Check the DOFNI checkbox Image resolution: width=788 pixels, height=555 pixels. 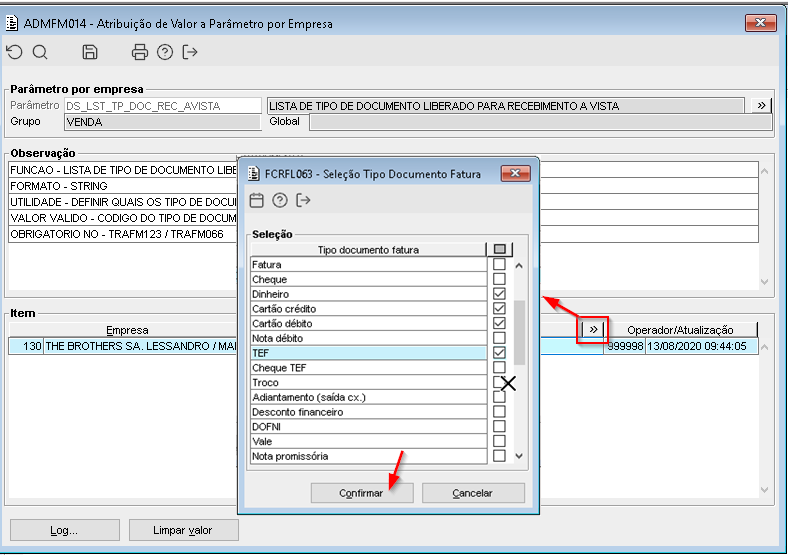tap(499, 426)
